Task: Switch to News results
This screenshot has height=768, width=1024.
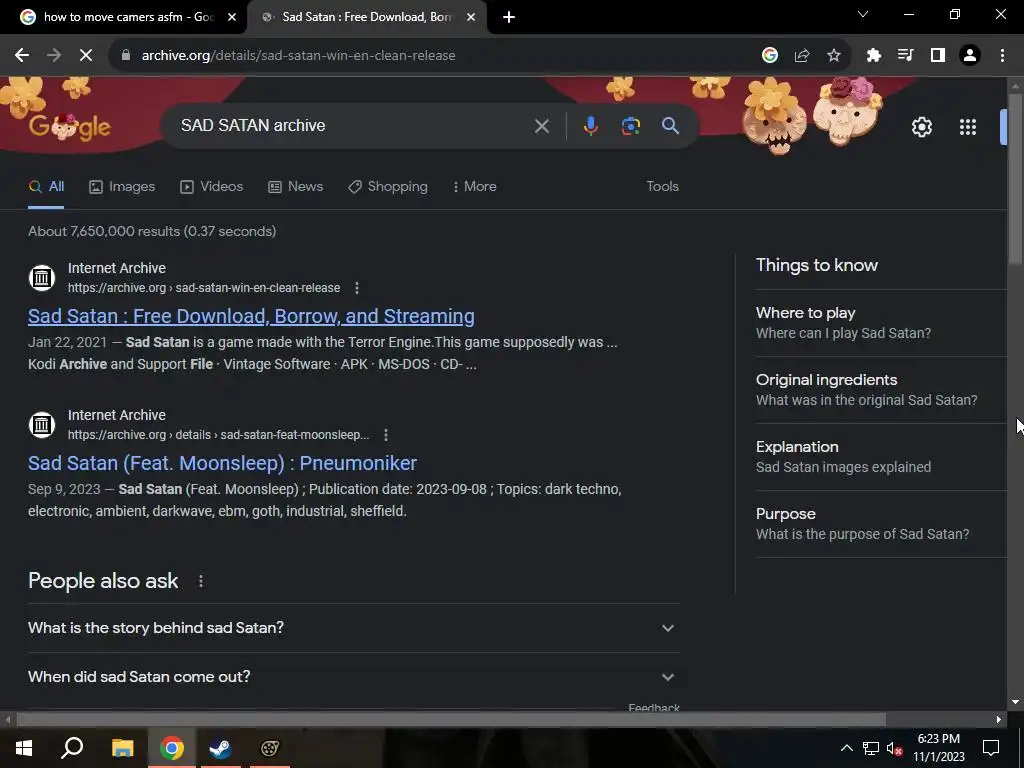Action: [296, 187]
